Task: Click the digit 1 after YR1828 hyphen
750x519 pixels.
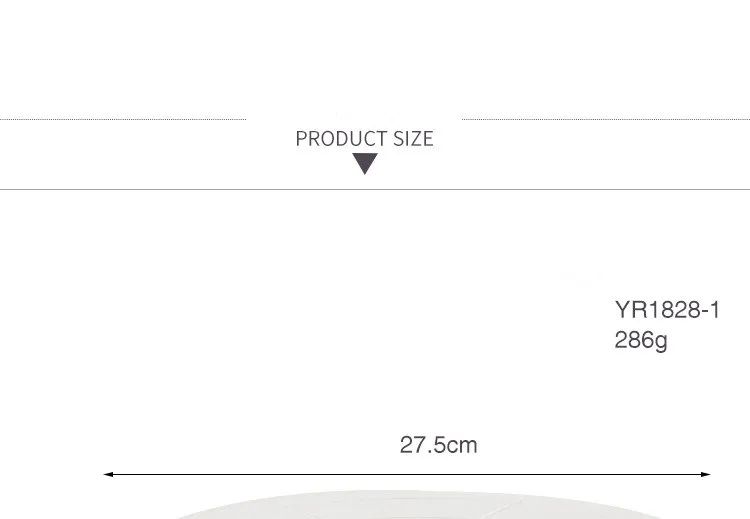Action: pos(714,310)
